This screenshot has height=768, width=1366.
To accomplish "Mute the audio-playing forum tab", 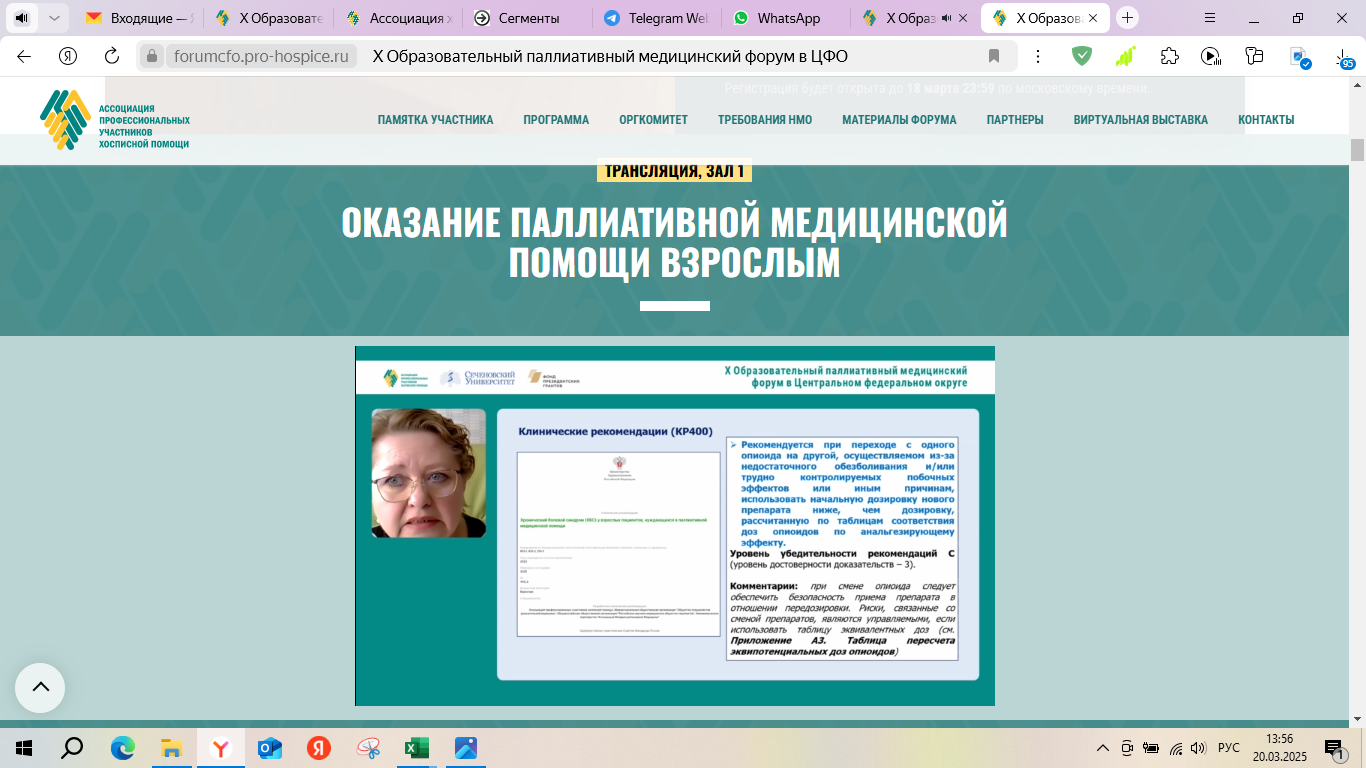I will [945, 18].
